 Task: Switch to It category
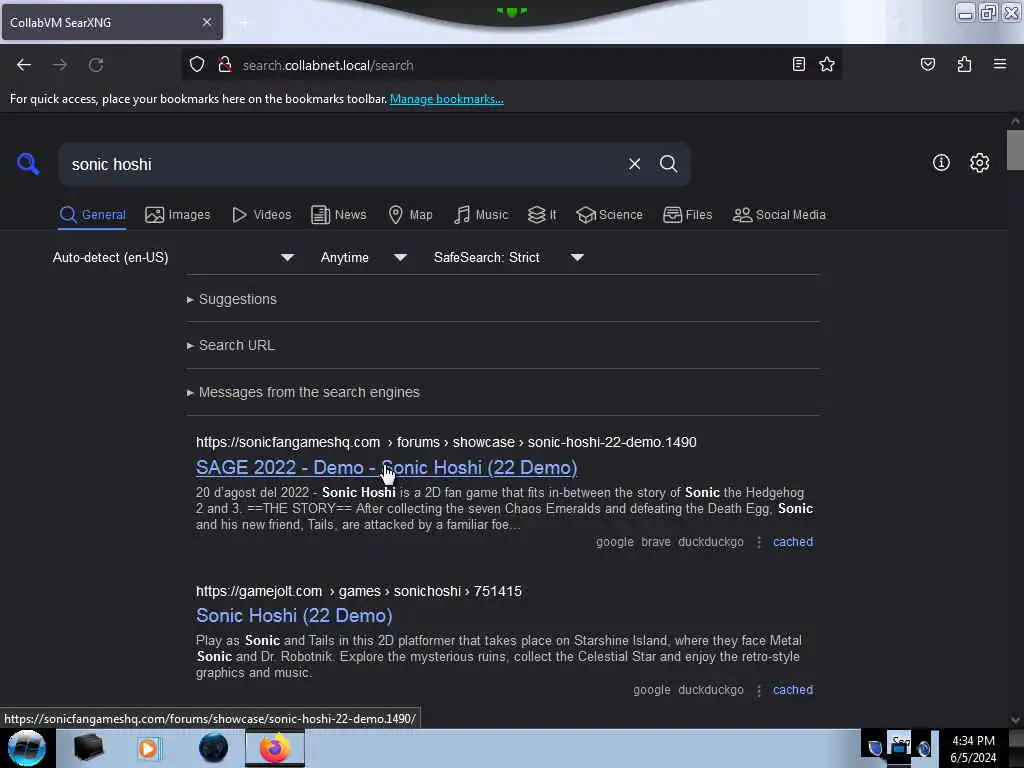point(542,215)
